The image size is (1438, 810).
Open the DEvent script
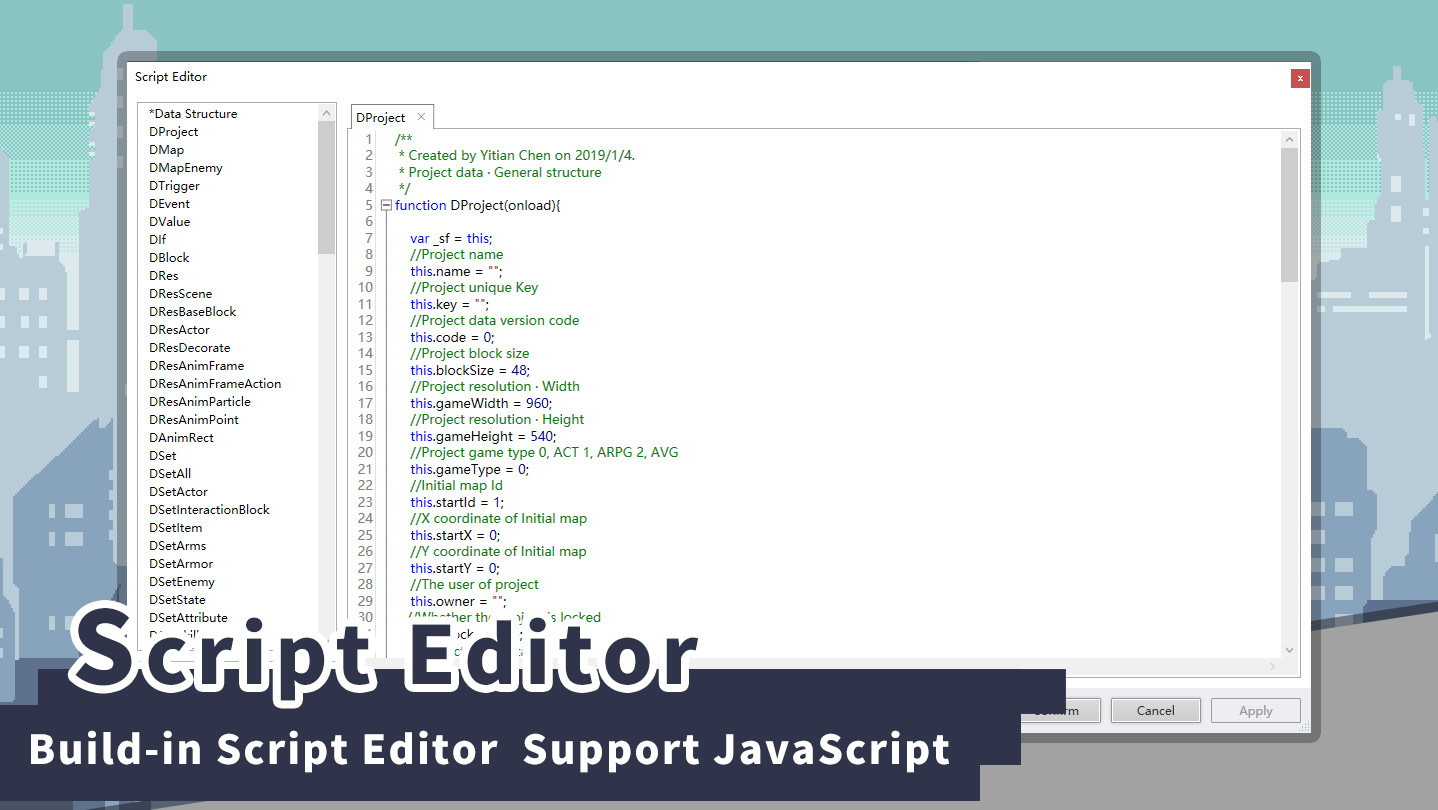coord(170,204)
